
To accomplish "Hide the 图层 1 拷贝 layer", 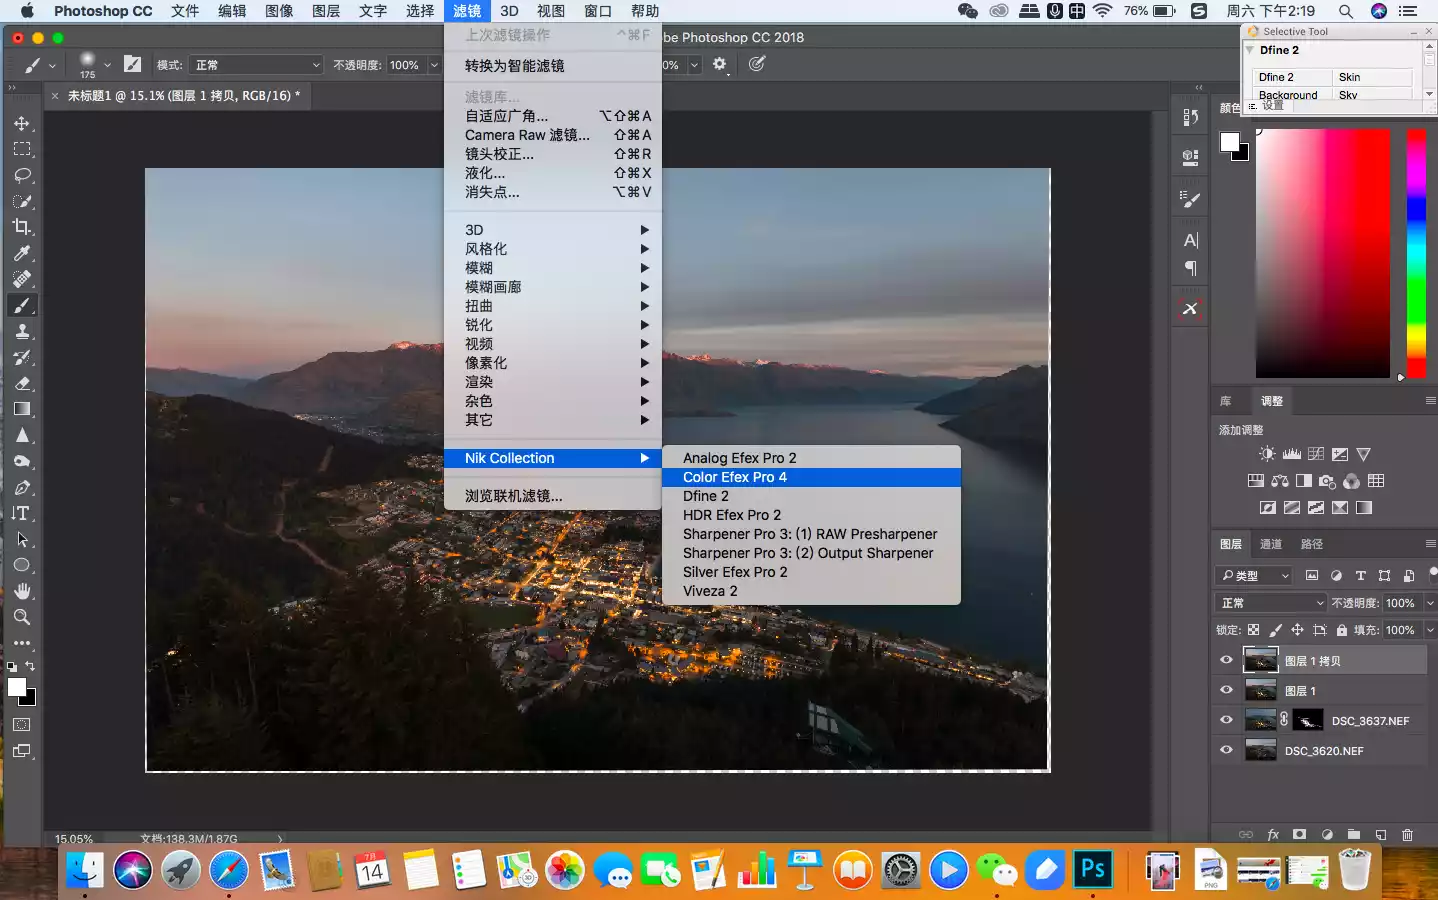I will pyautogui.click(x=1226, y=660).
